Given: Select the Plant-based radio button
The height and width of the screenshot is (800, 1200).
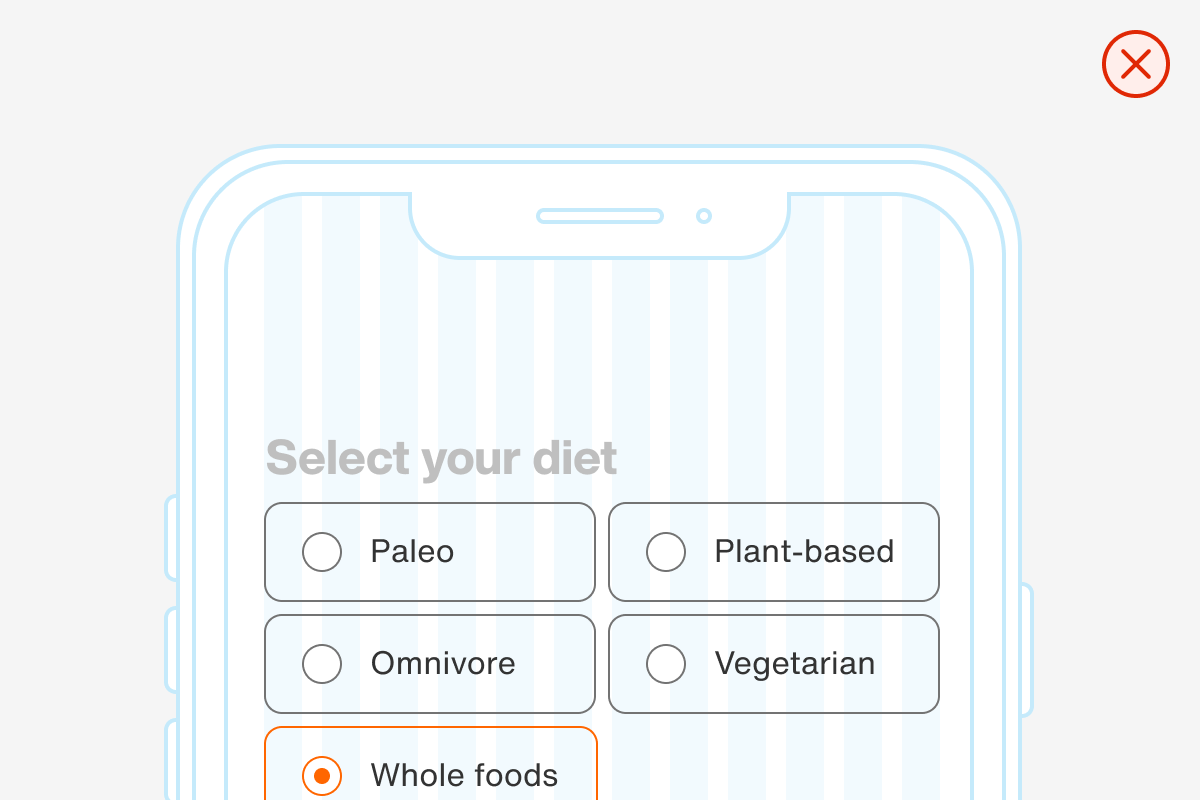Looking at the screenshot, I should [666, 552].
